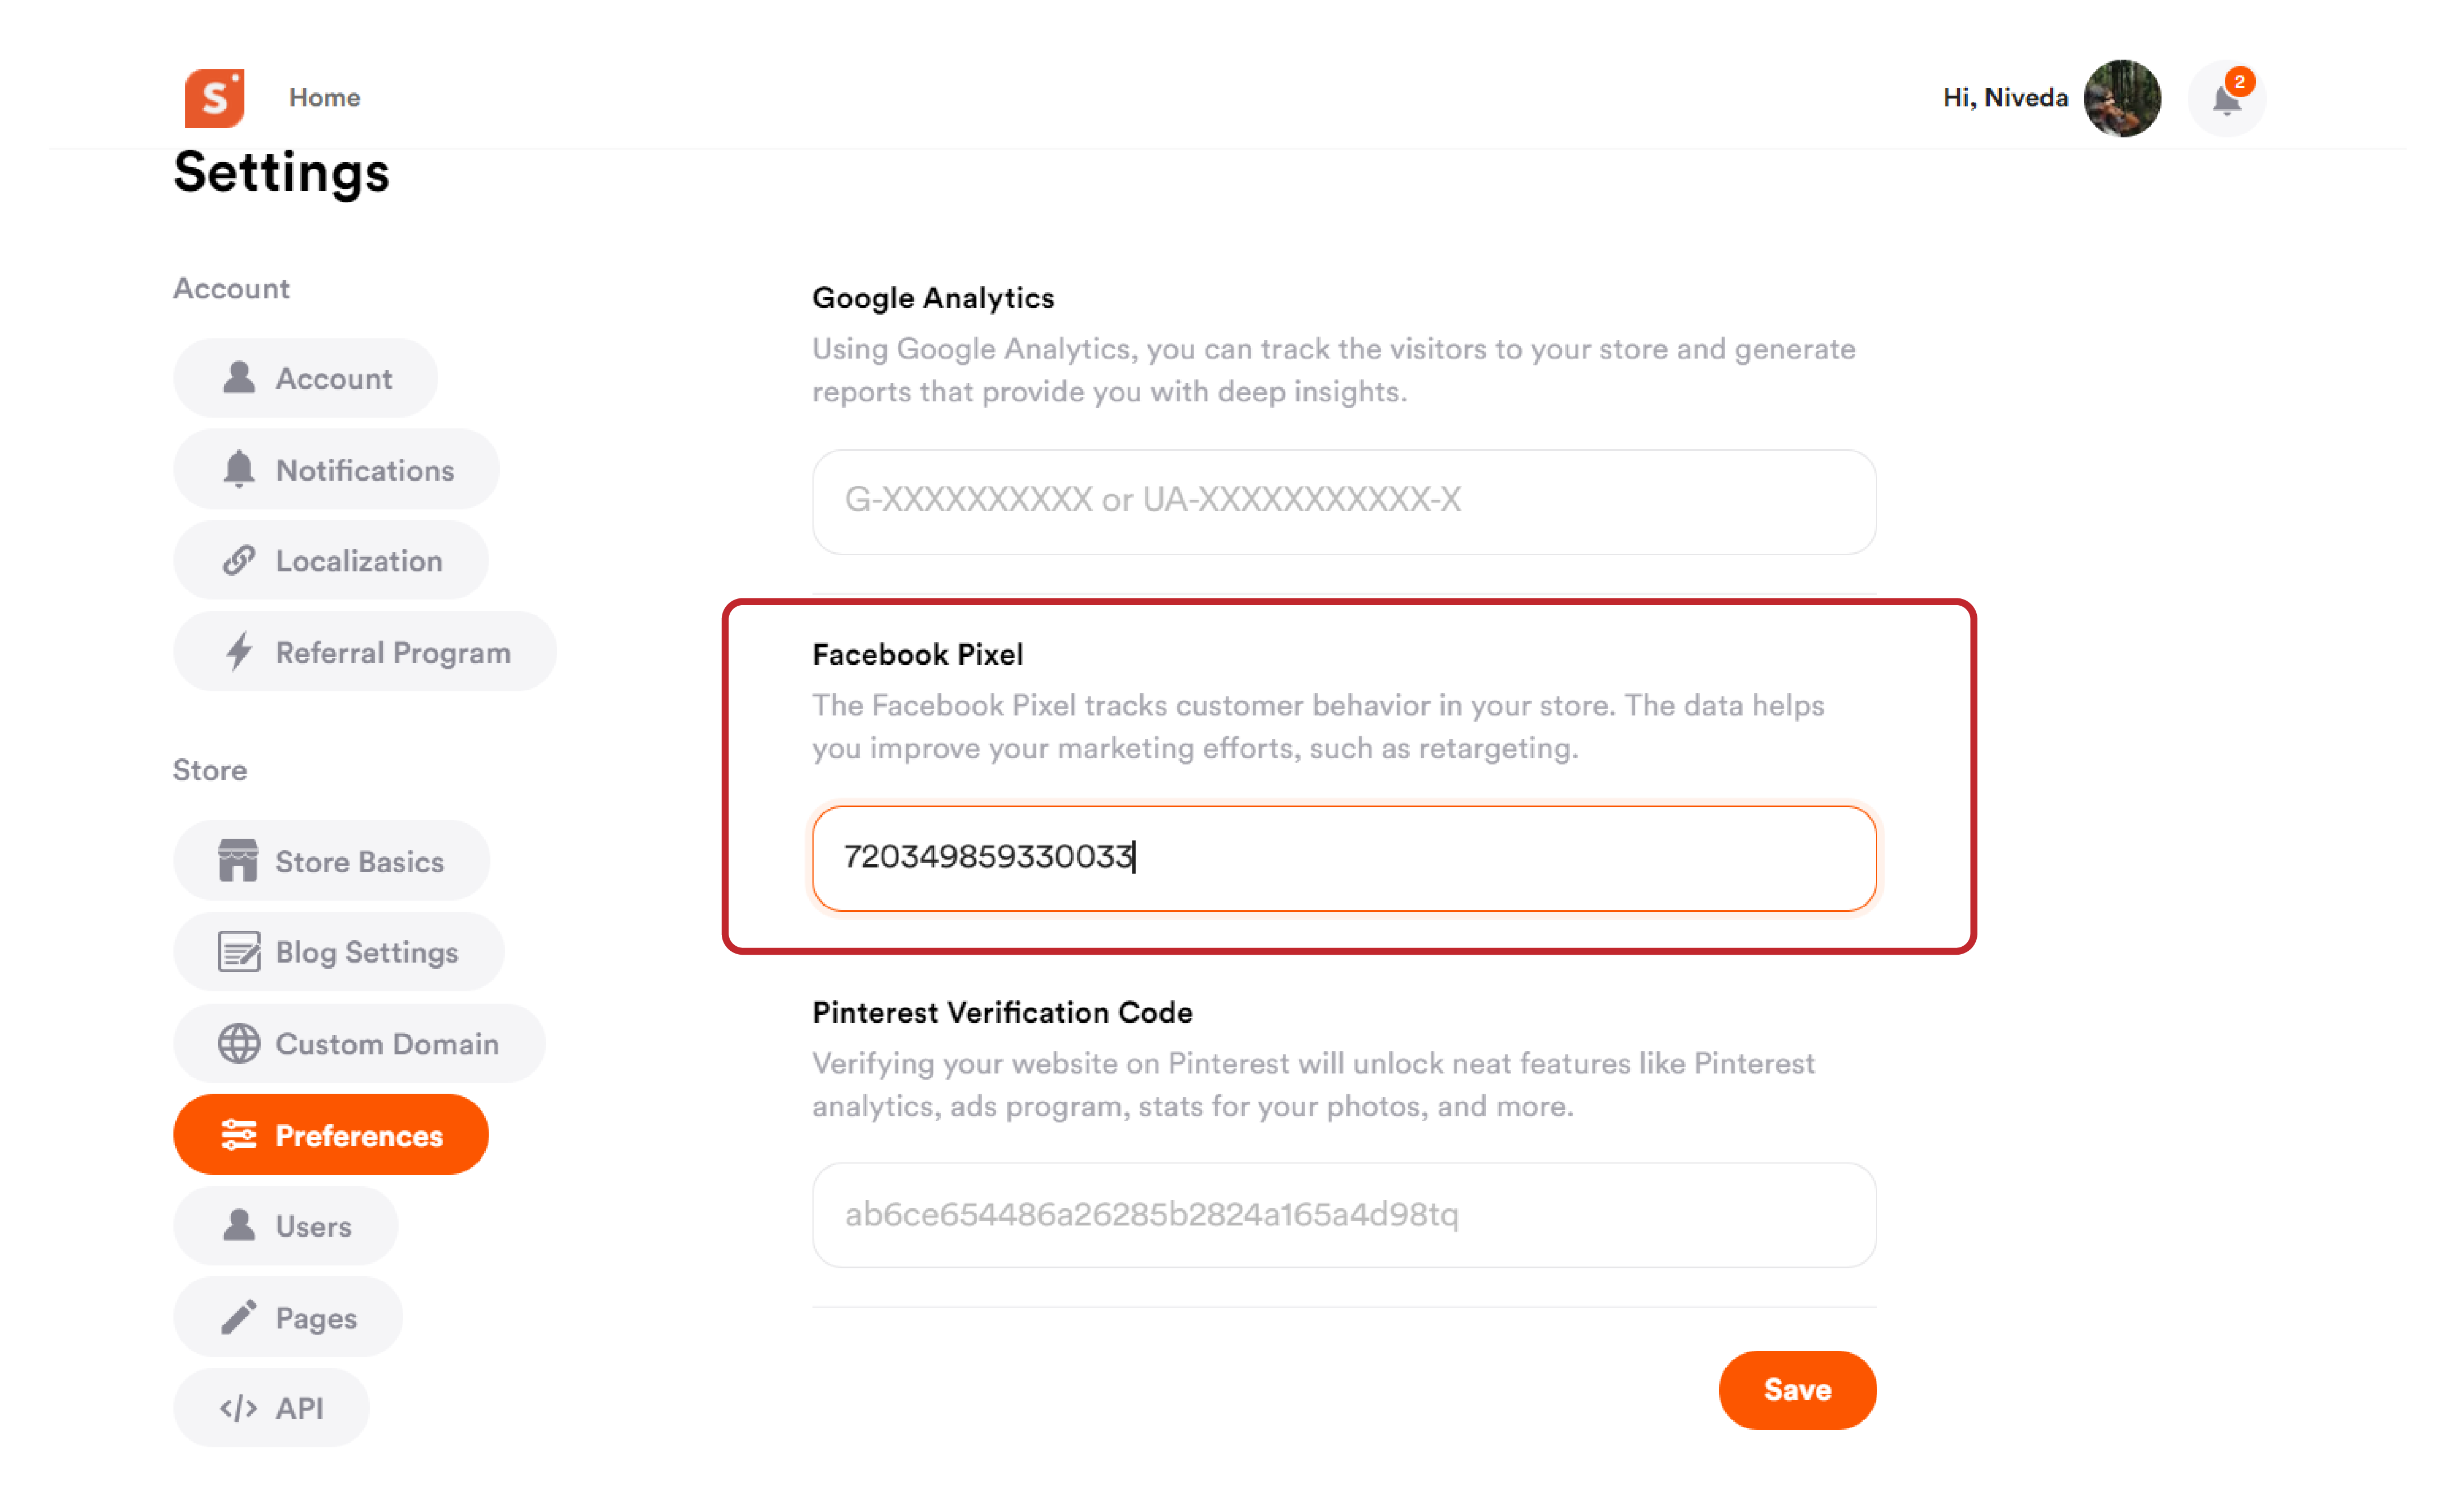Click the API code brackets icon

(238, 1408)
